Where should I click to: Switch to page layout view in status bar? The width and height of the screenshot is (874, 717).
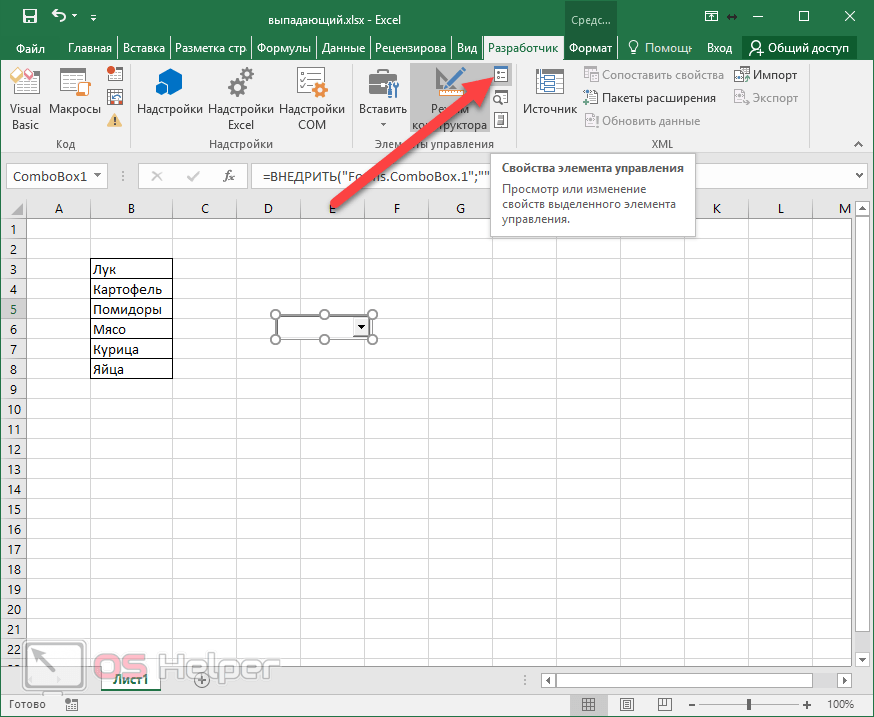pyautogui.click(x=625, y=704)
